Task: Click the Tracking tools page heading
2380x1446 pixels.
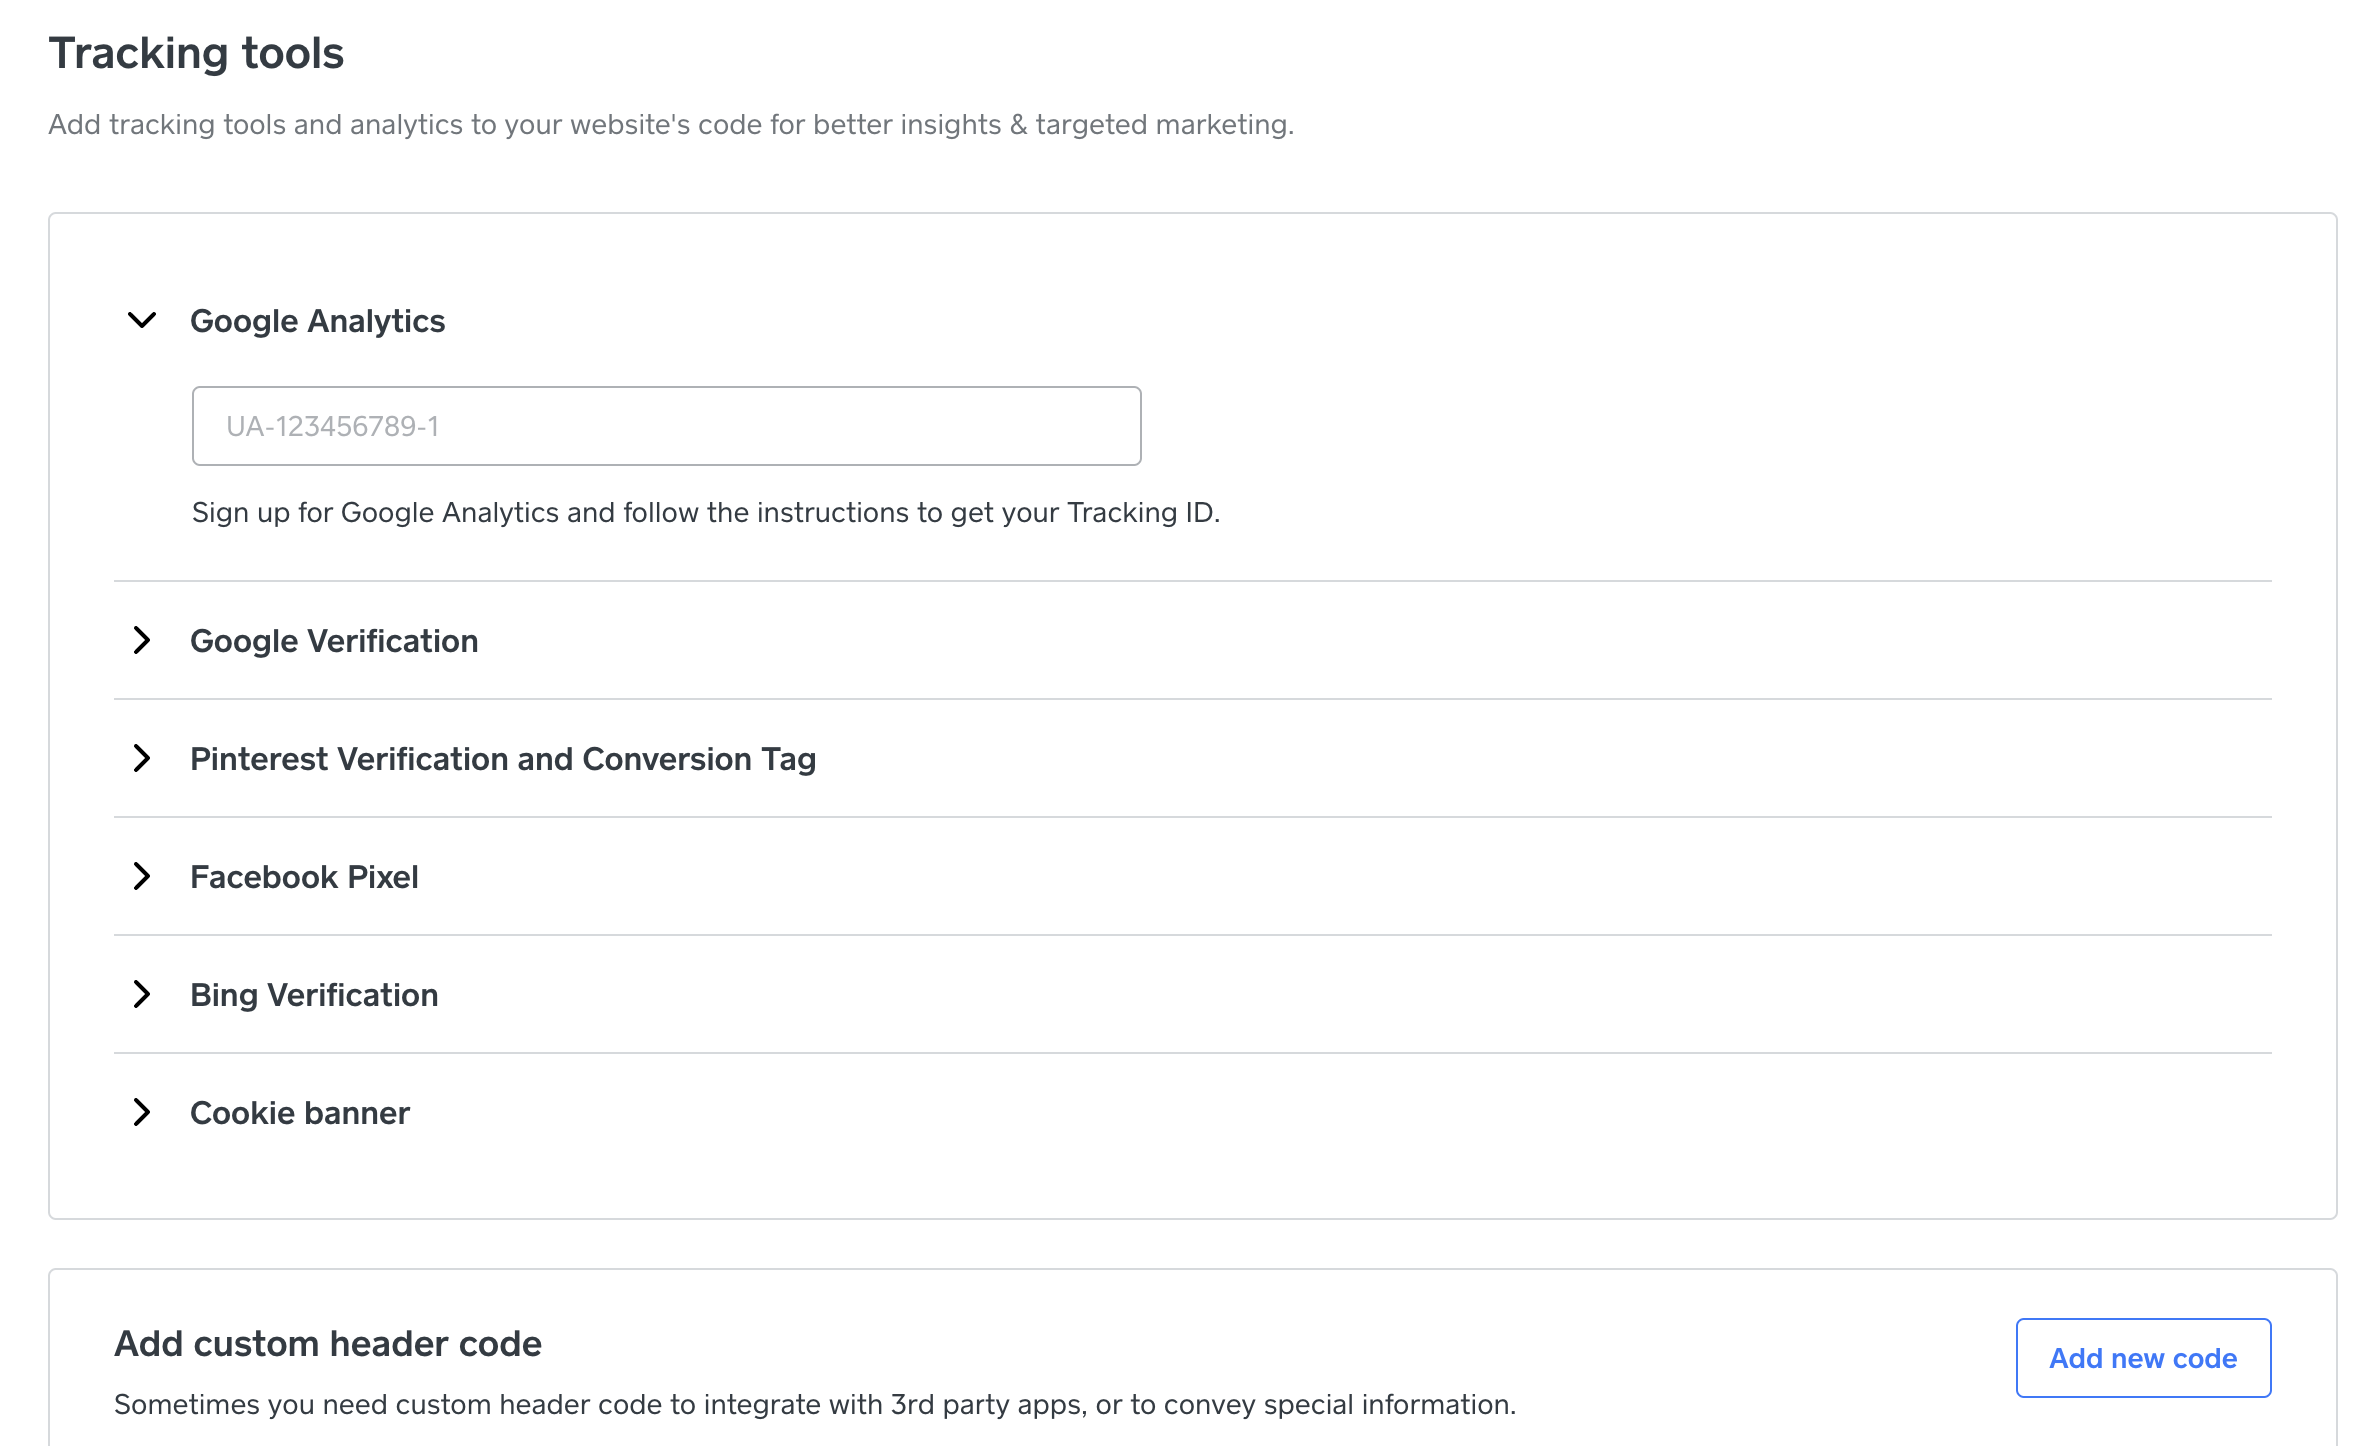Action: point(196,53)
